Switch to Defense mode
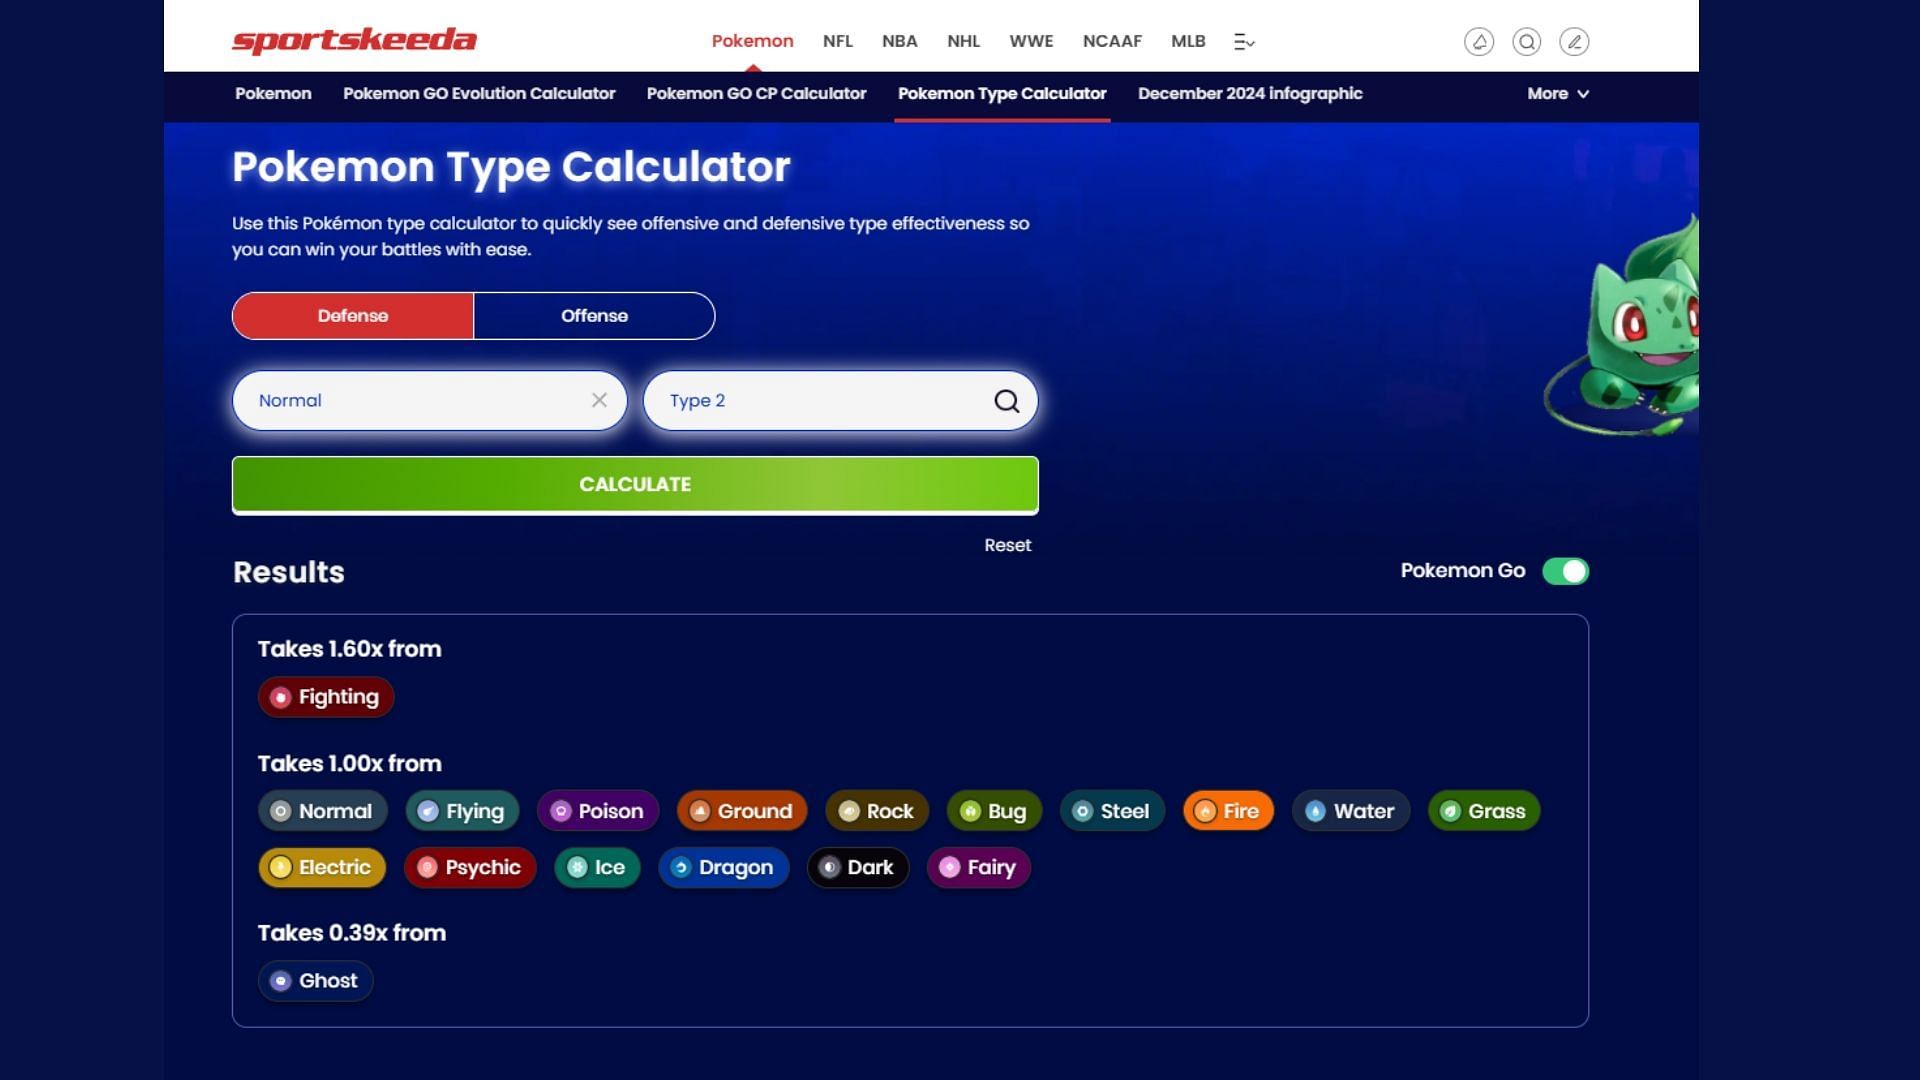 pos(353,316)
